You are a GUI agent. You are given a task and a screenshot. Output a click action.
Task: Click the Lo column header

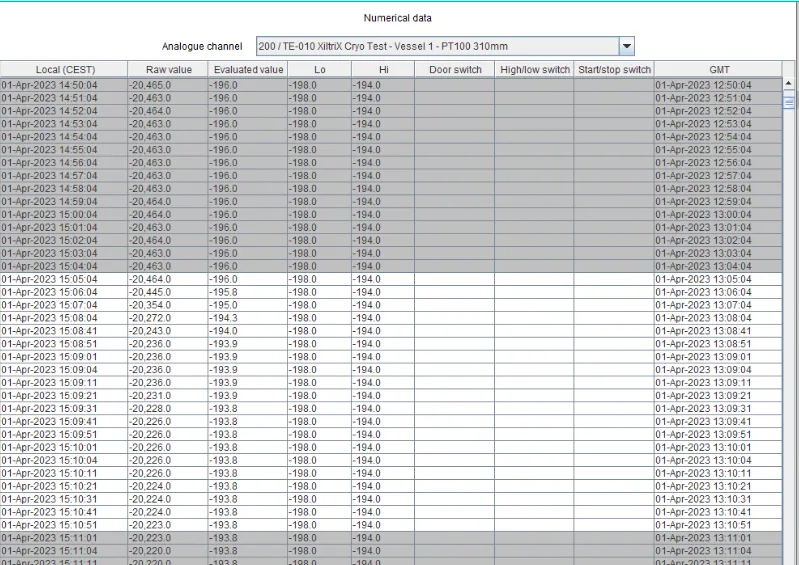pos(319,69)
